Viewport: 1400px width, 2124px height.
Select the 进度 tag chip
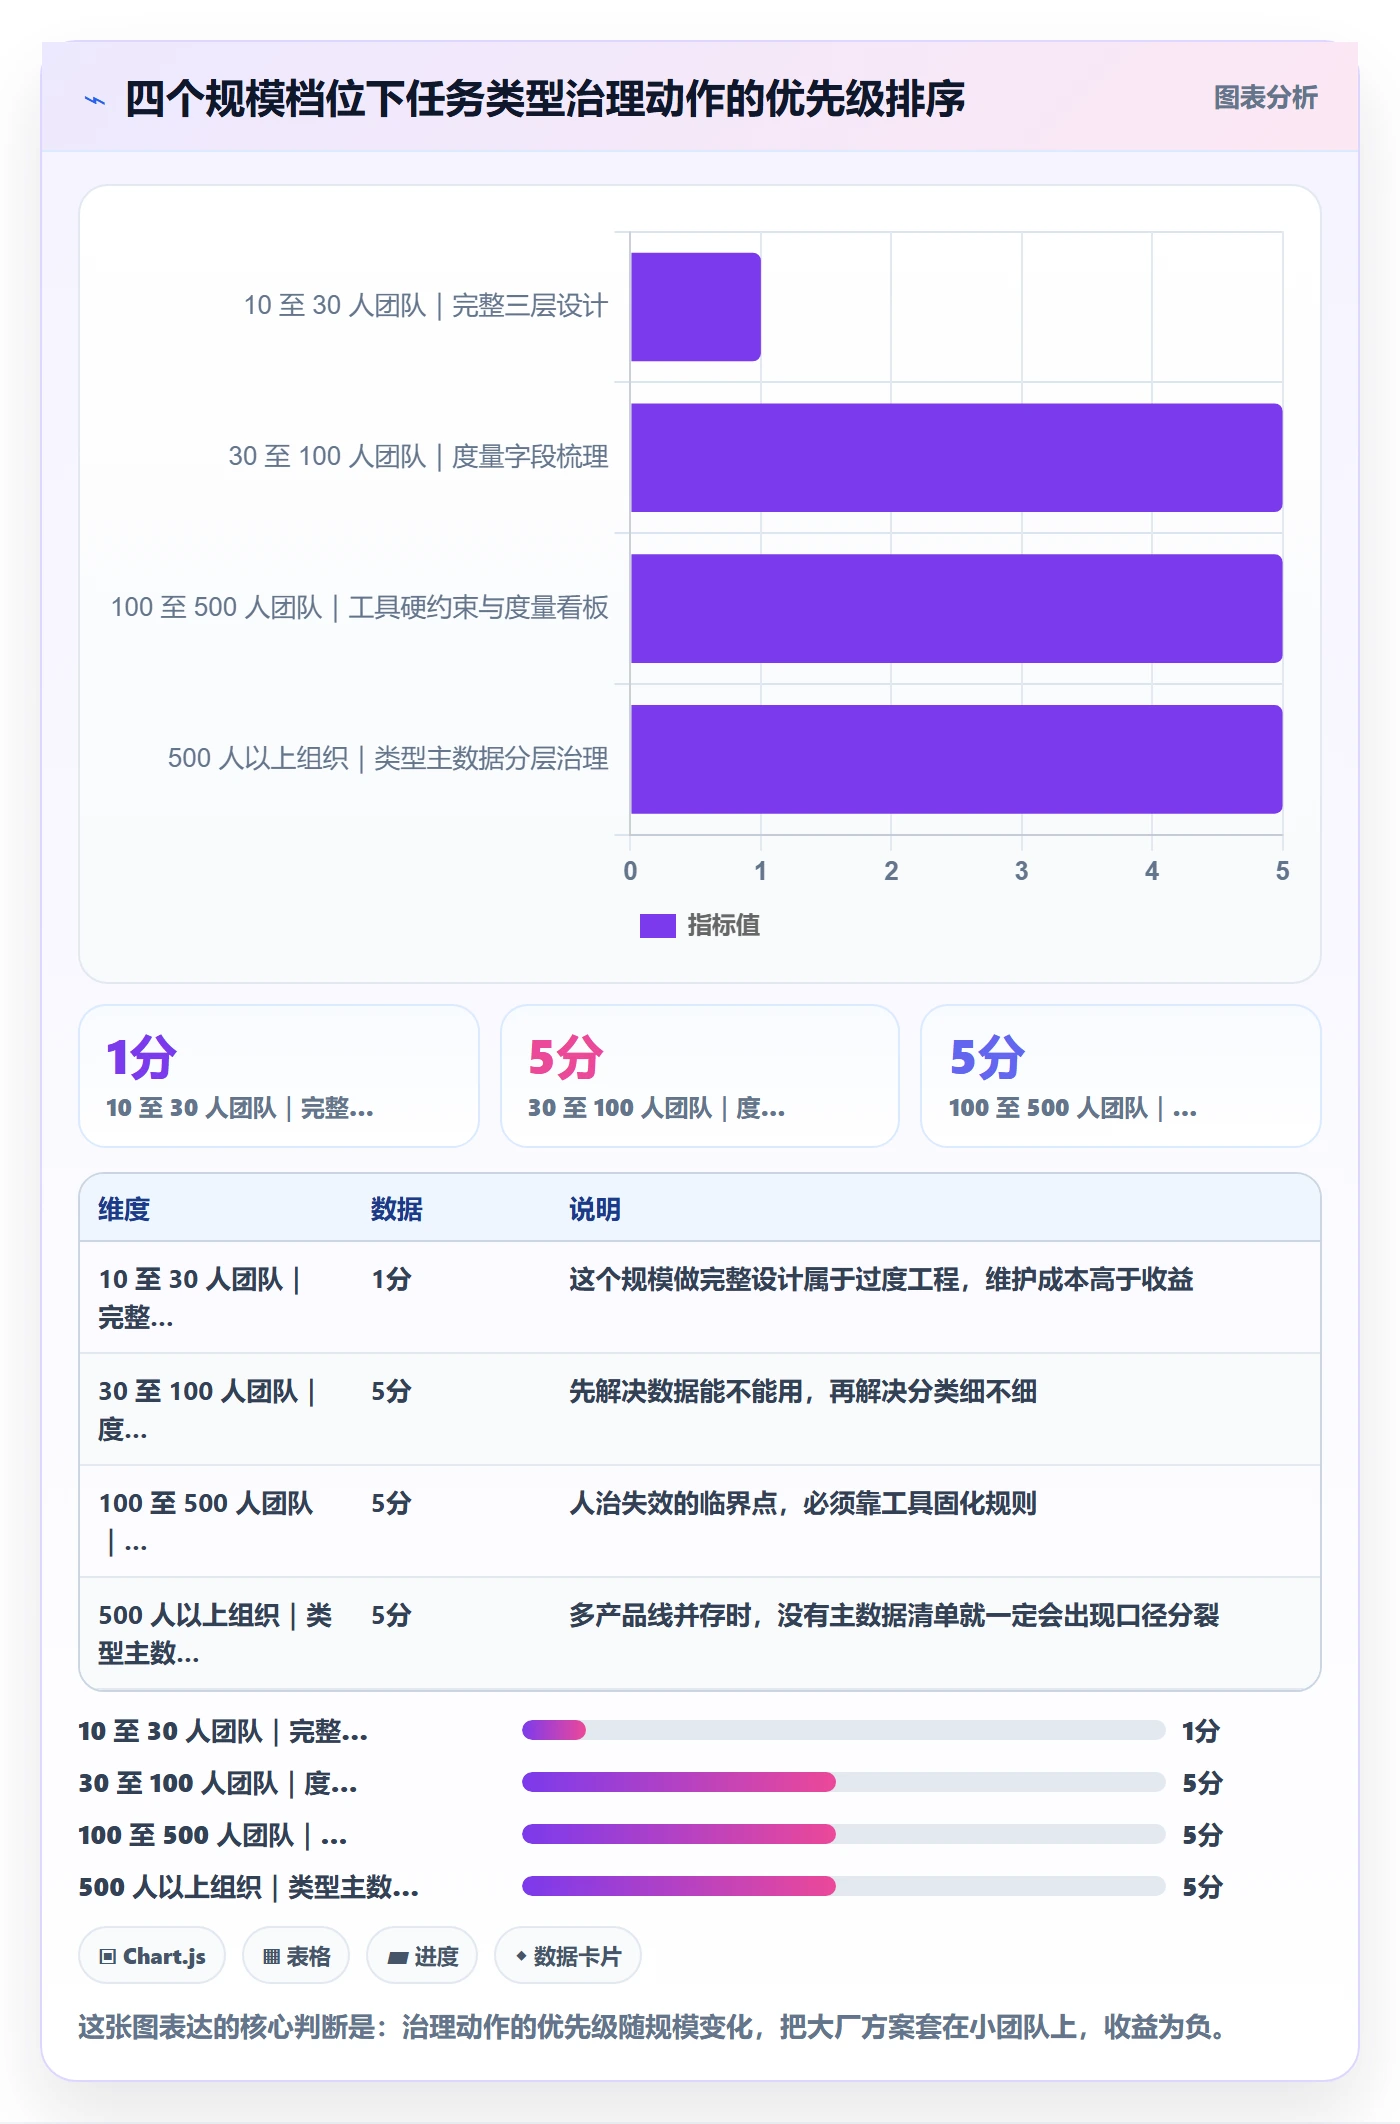[x=422, y=1956]
